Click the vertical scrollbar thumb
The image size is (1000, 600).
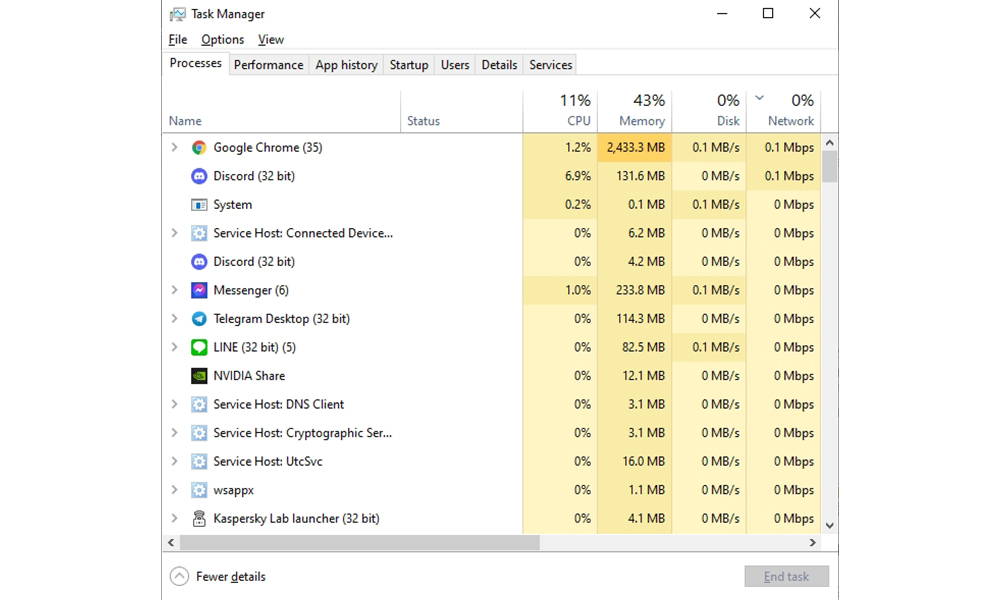pos(829,166)
